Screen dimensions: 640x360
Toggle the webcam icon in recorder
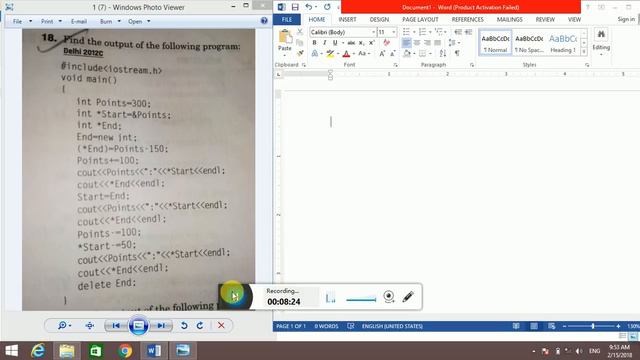click(x=389, y=296)
